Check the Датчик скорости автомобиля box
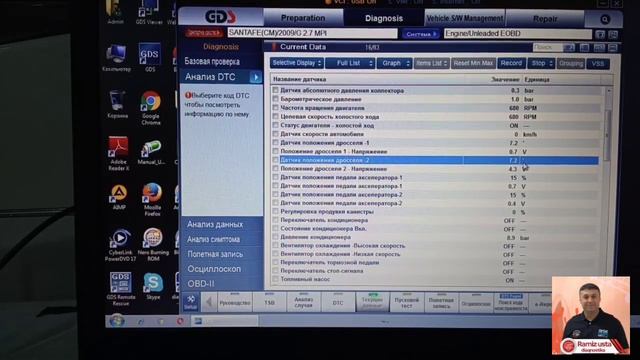 pos(276,134)
